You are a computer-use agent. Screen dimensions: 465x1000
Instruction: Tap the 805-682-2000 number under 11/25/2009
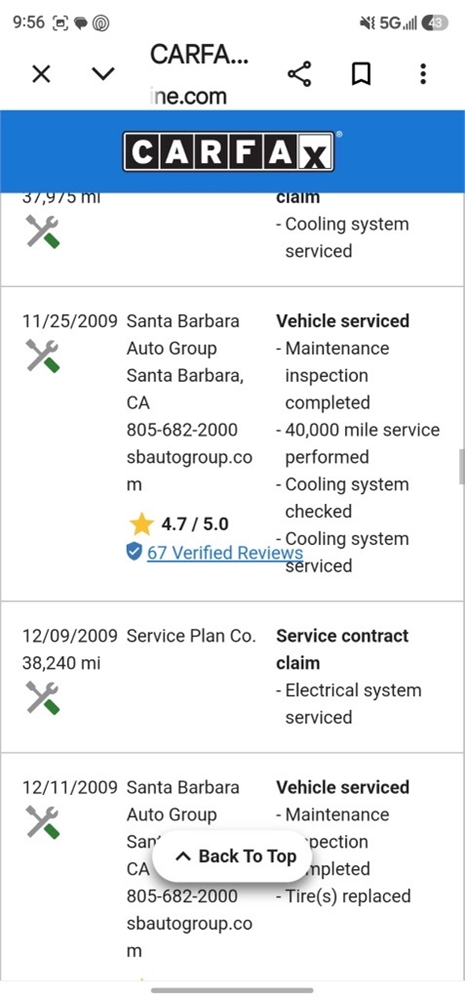(182, 430)
